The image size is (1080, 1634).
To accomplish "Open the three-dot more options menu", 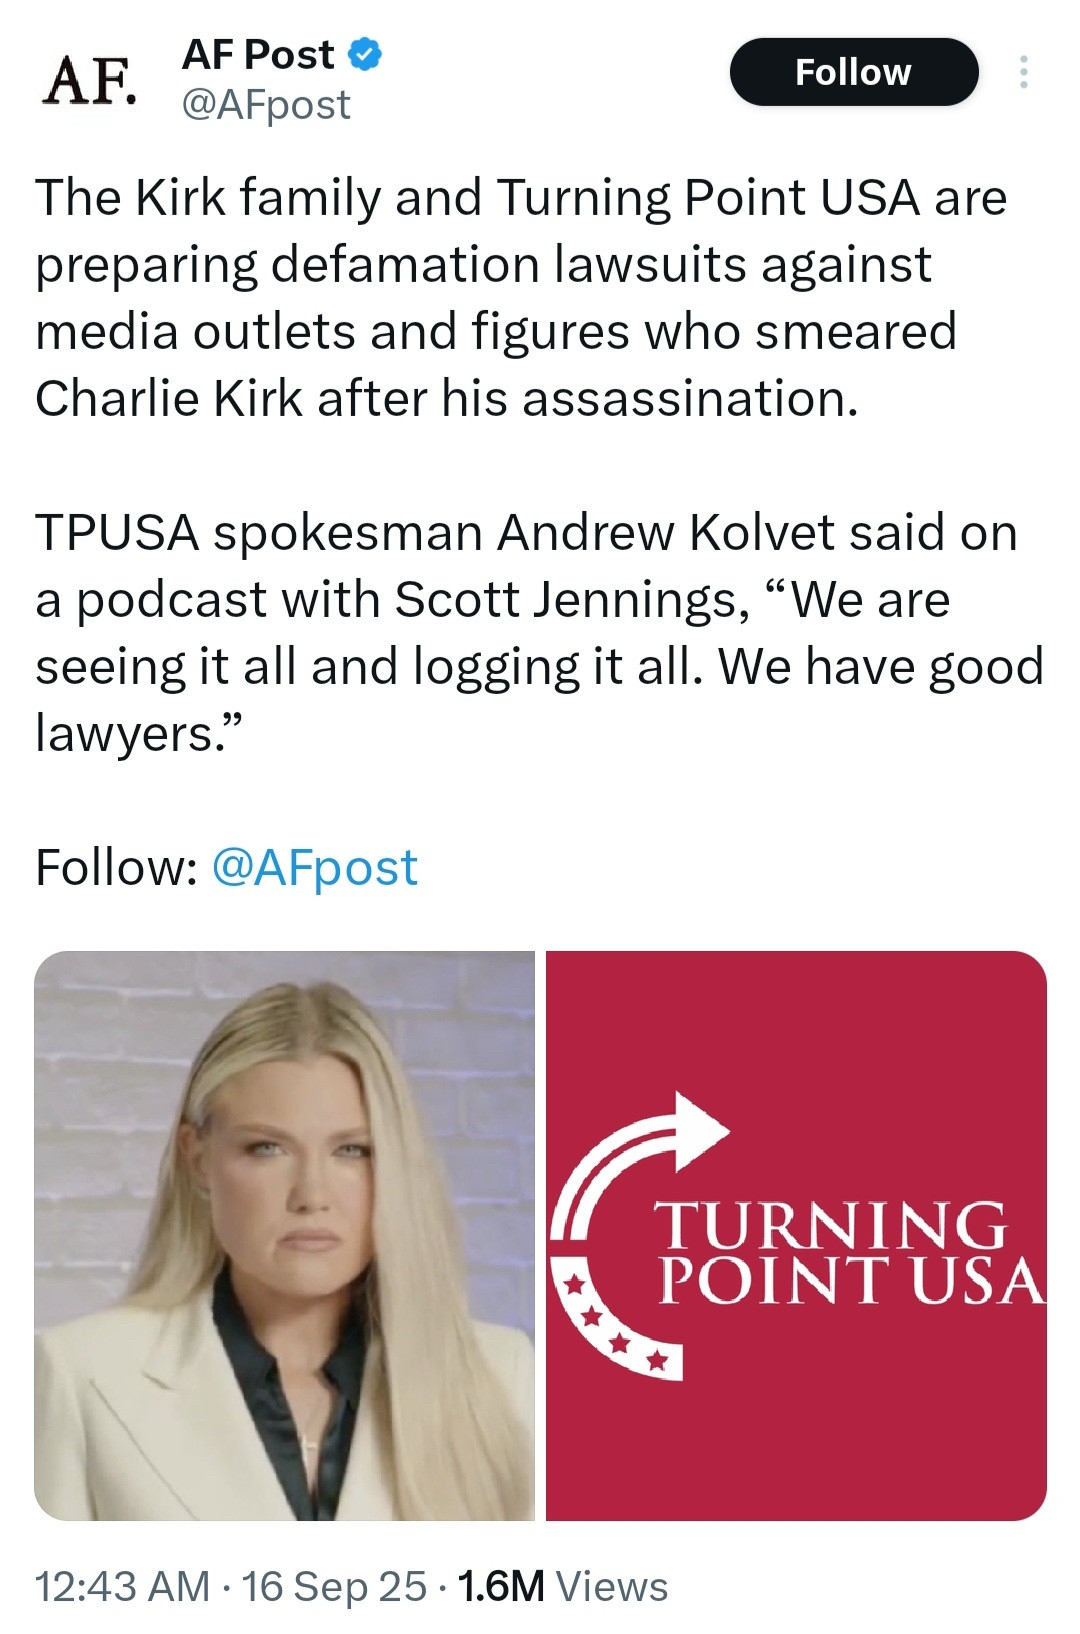I will coord(1022,72).
